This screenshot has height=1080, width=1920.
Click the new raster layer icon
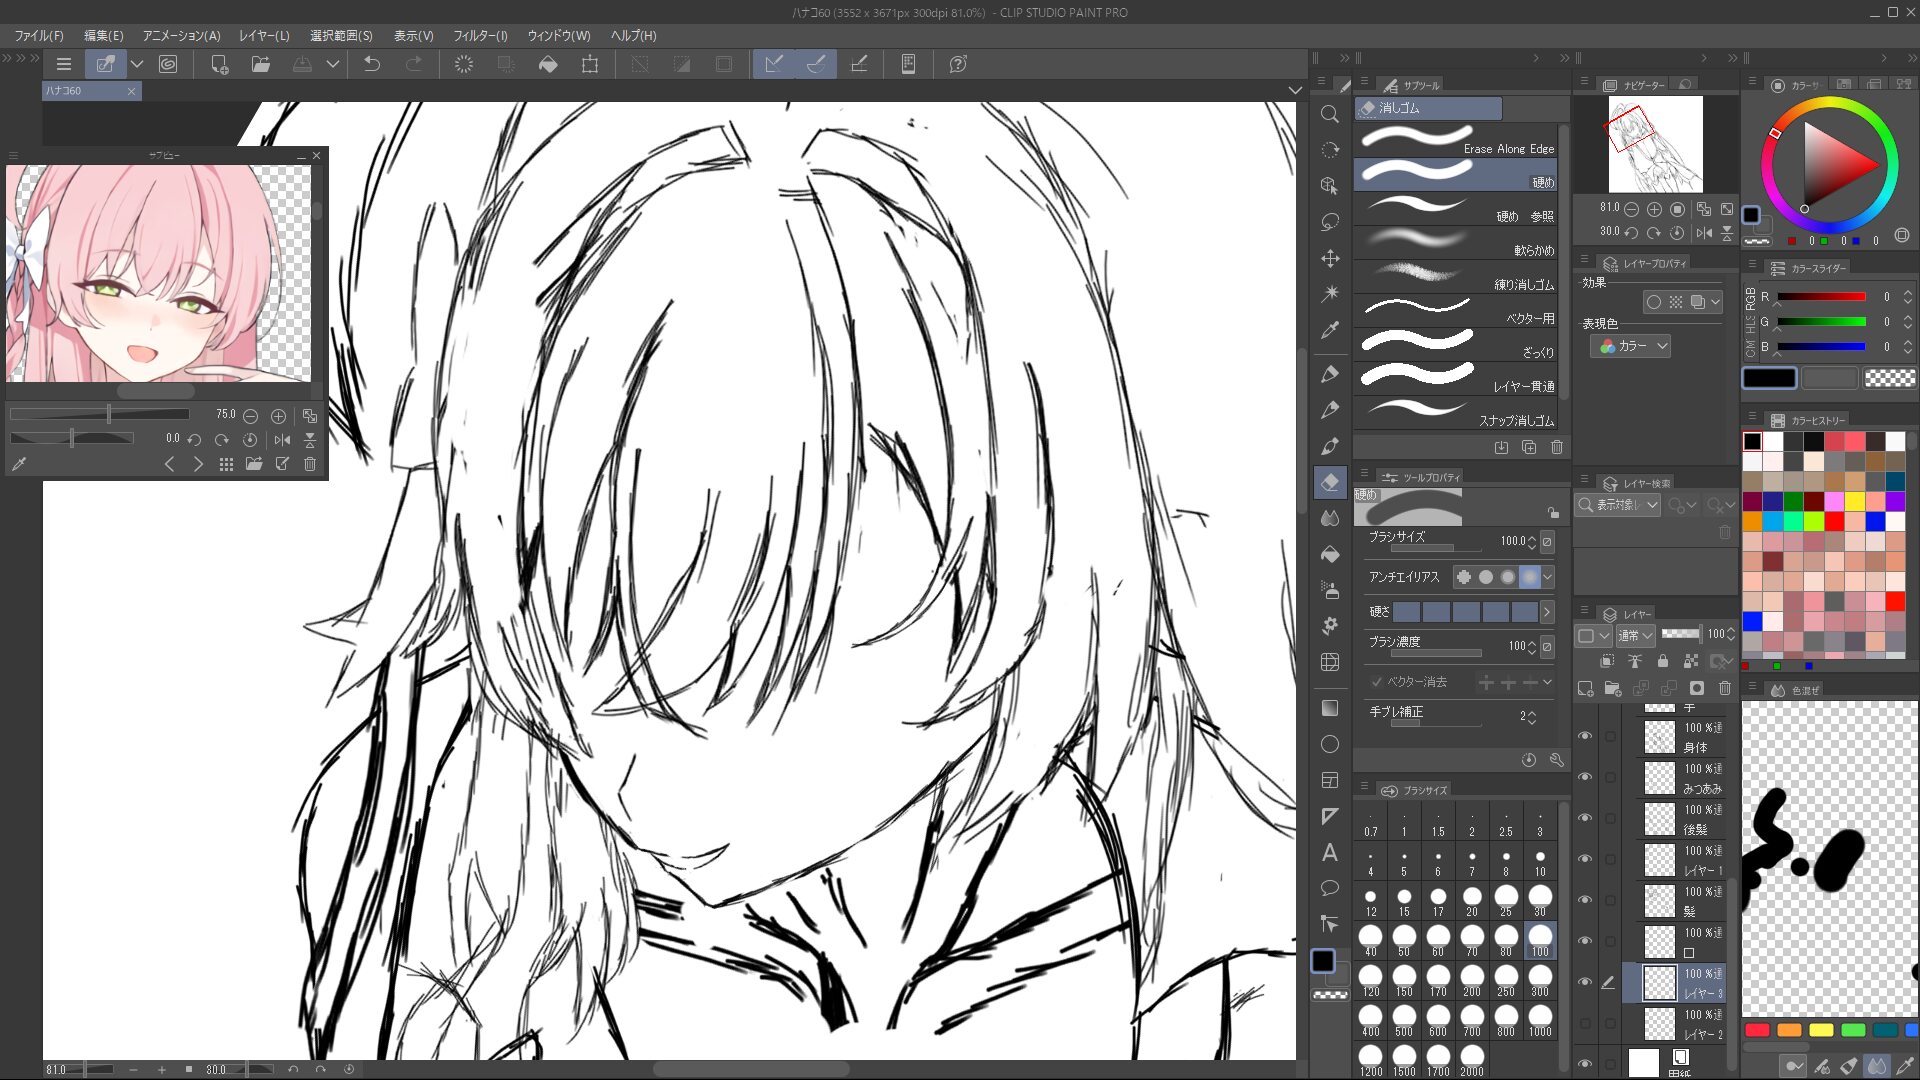1586,688
